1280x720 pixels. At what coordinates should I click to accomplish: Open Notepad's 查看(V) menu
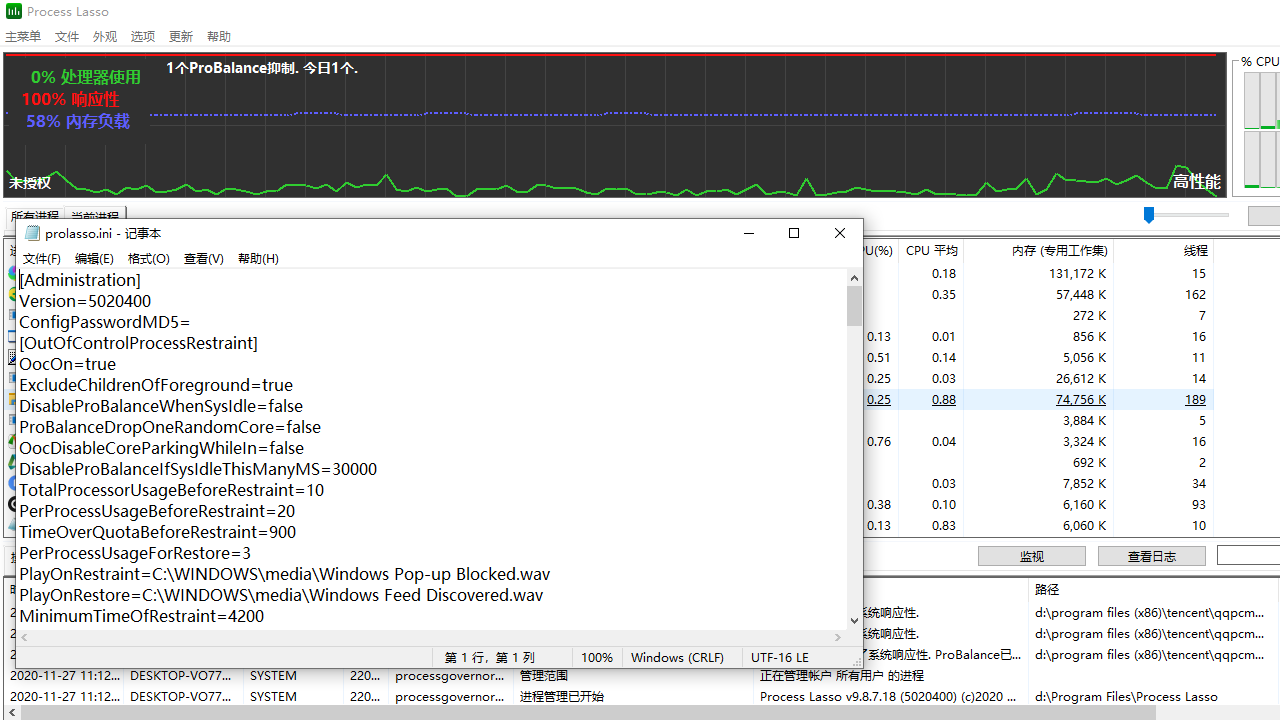point(203,259)
